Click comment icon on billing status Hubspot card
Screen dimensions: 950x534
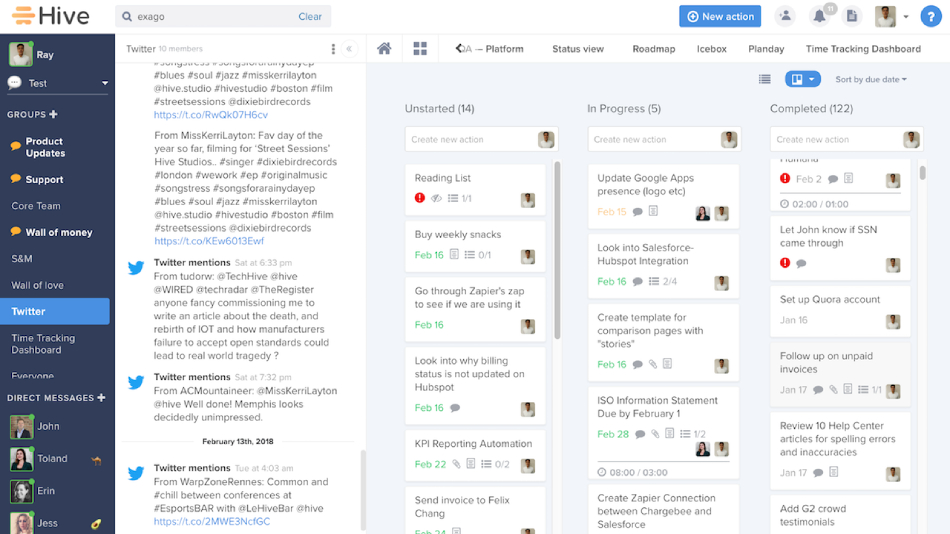click(455, 408)
